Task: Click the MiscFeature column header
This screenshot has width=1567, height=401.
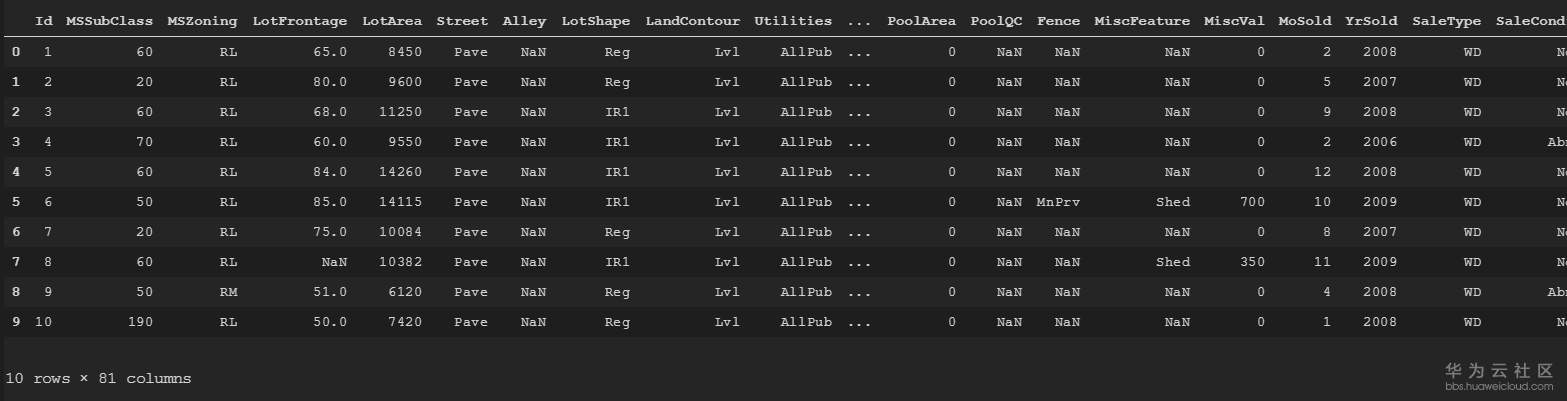Action: 1142,21
